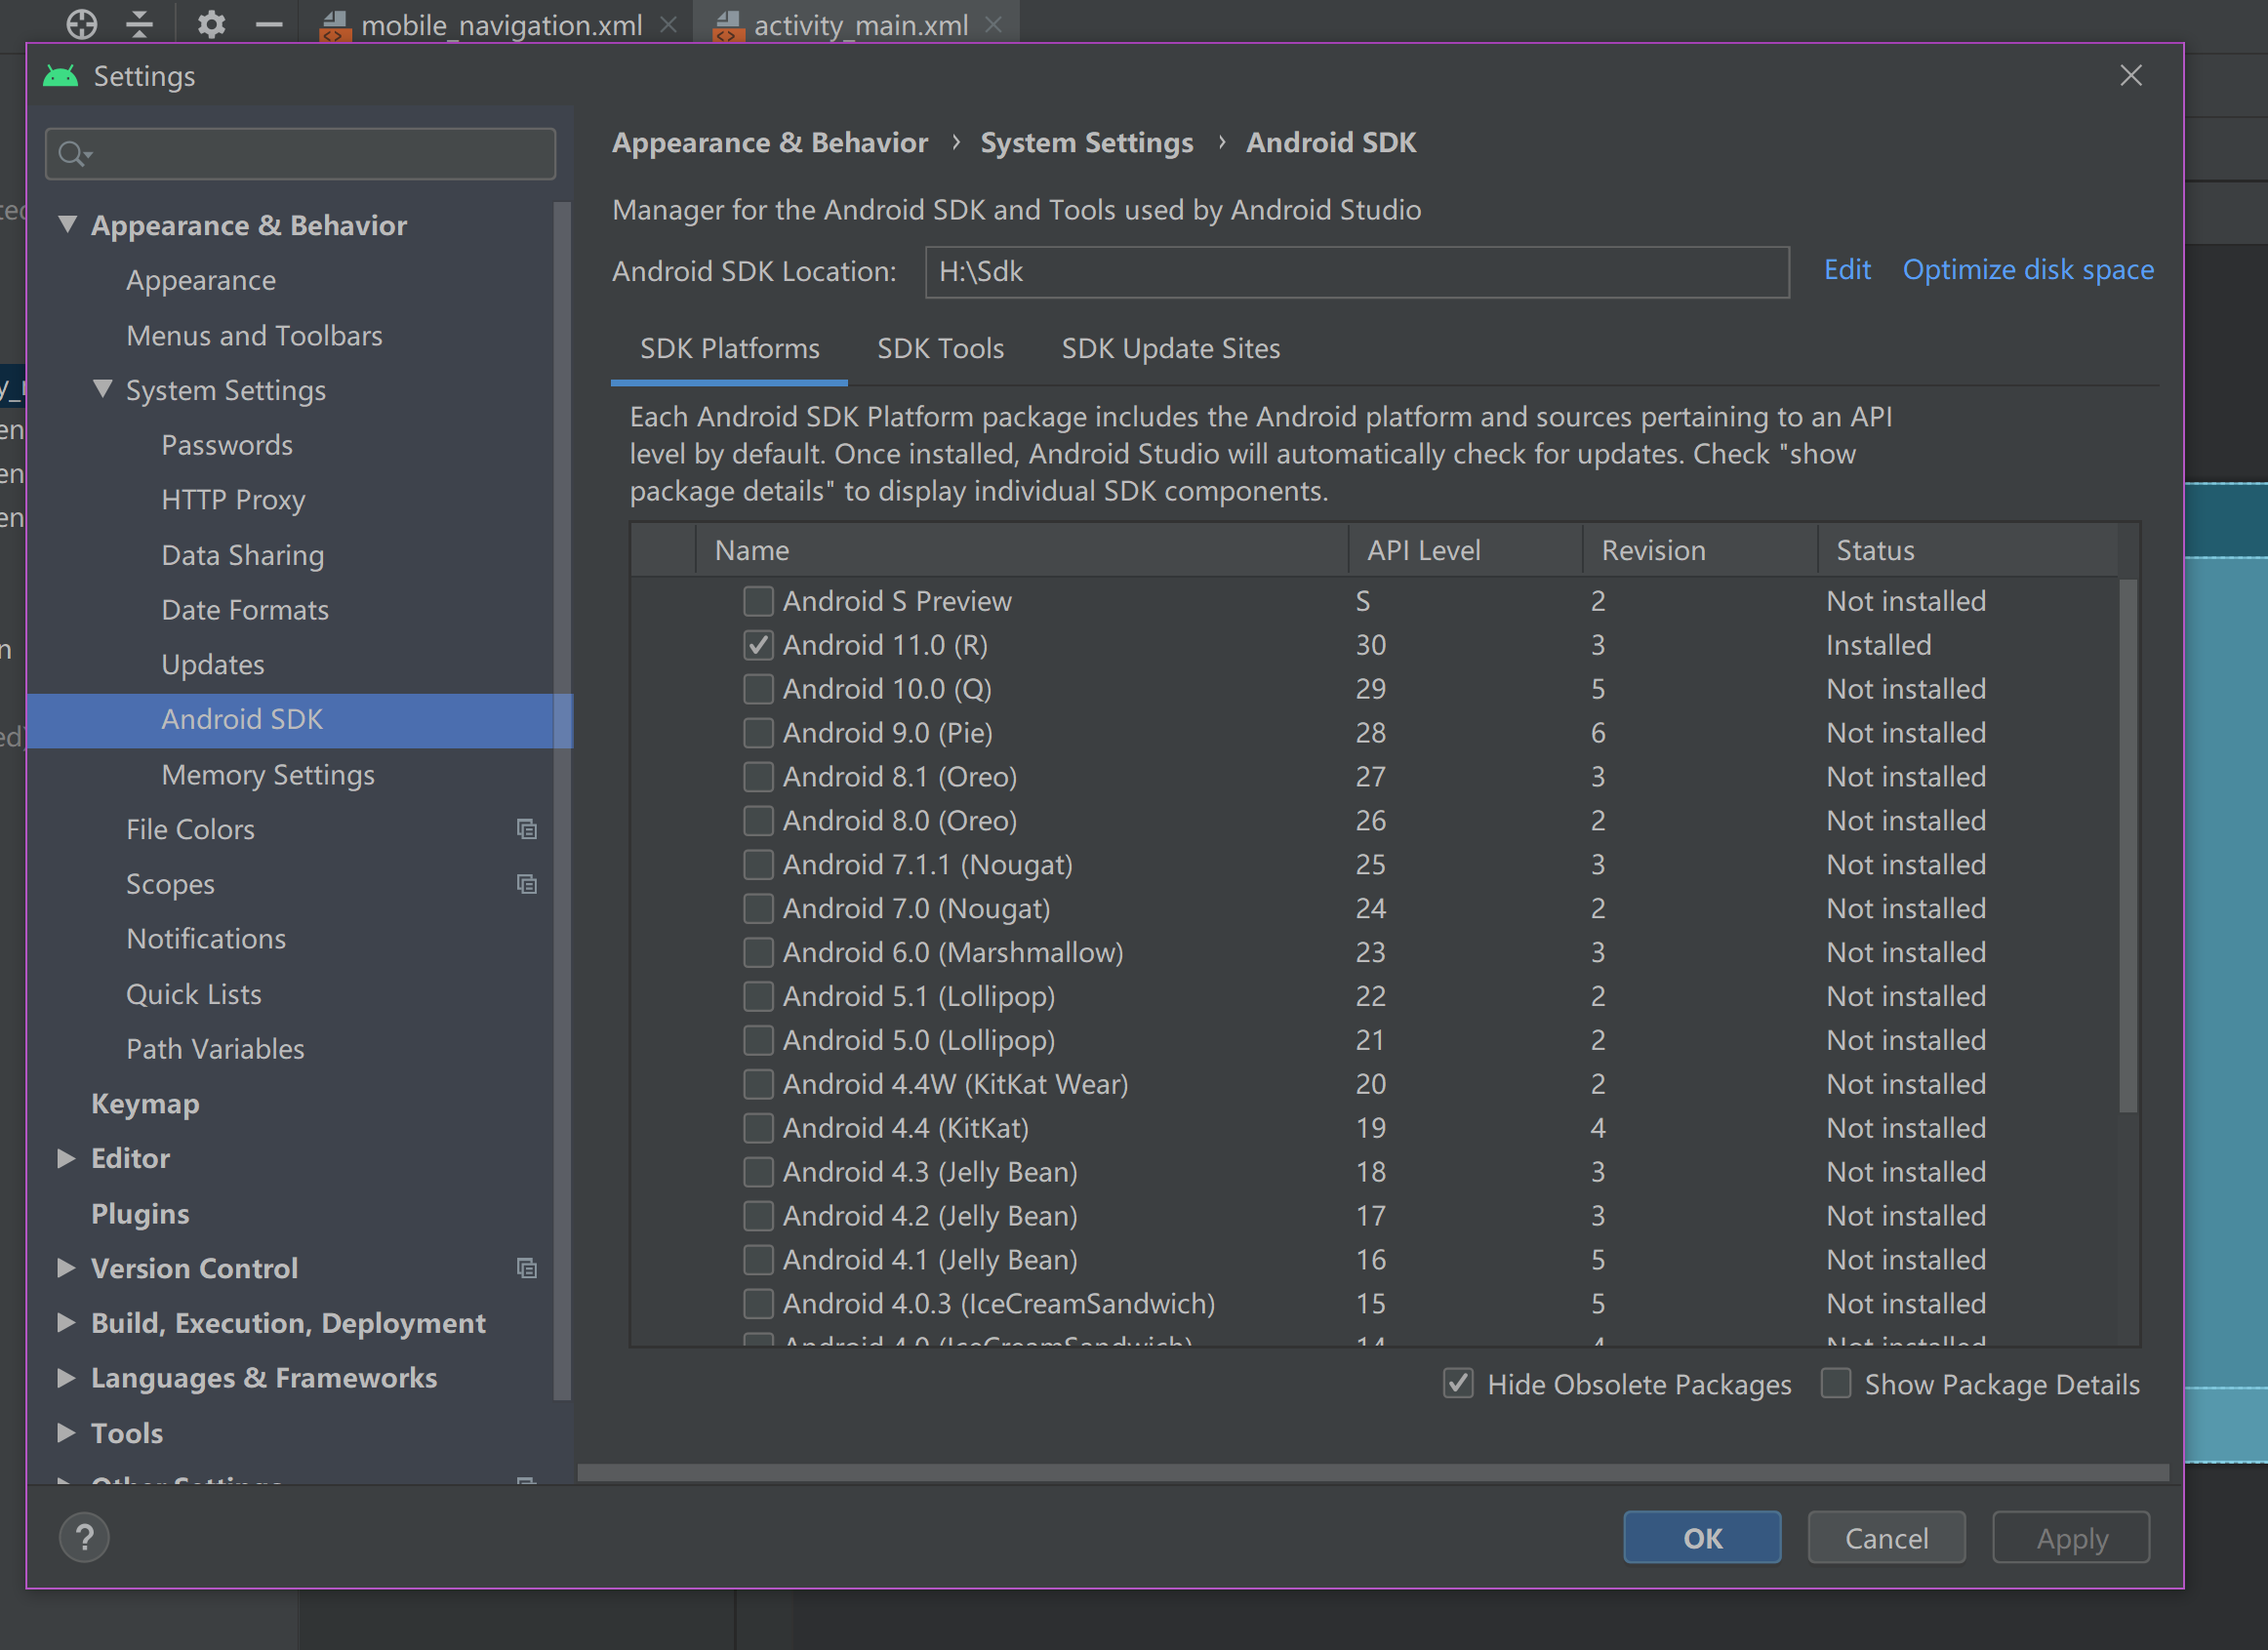The image size is (2268, 1650).
Task: Focus the Settings search field
Action: click(x=300, y=154)
